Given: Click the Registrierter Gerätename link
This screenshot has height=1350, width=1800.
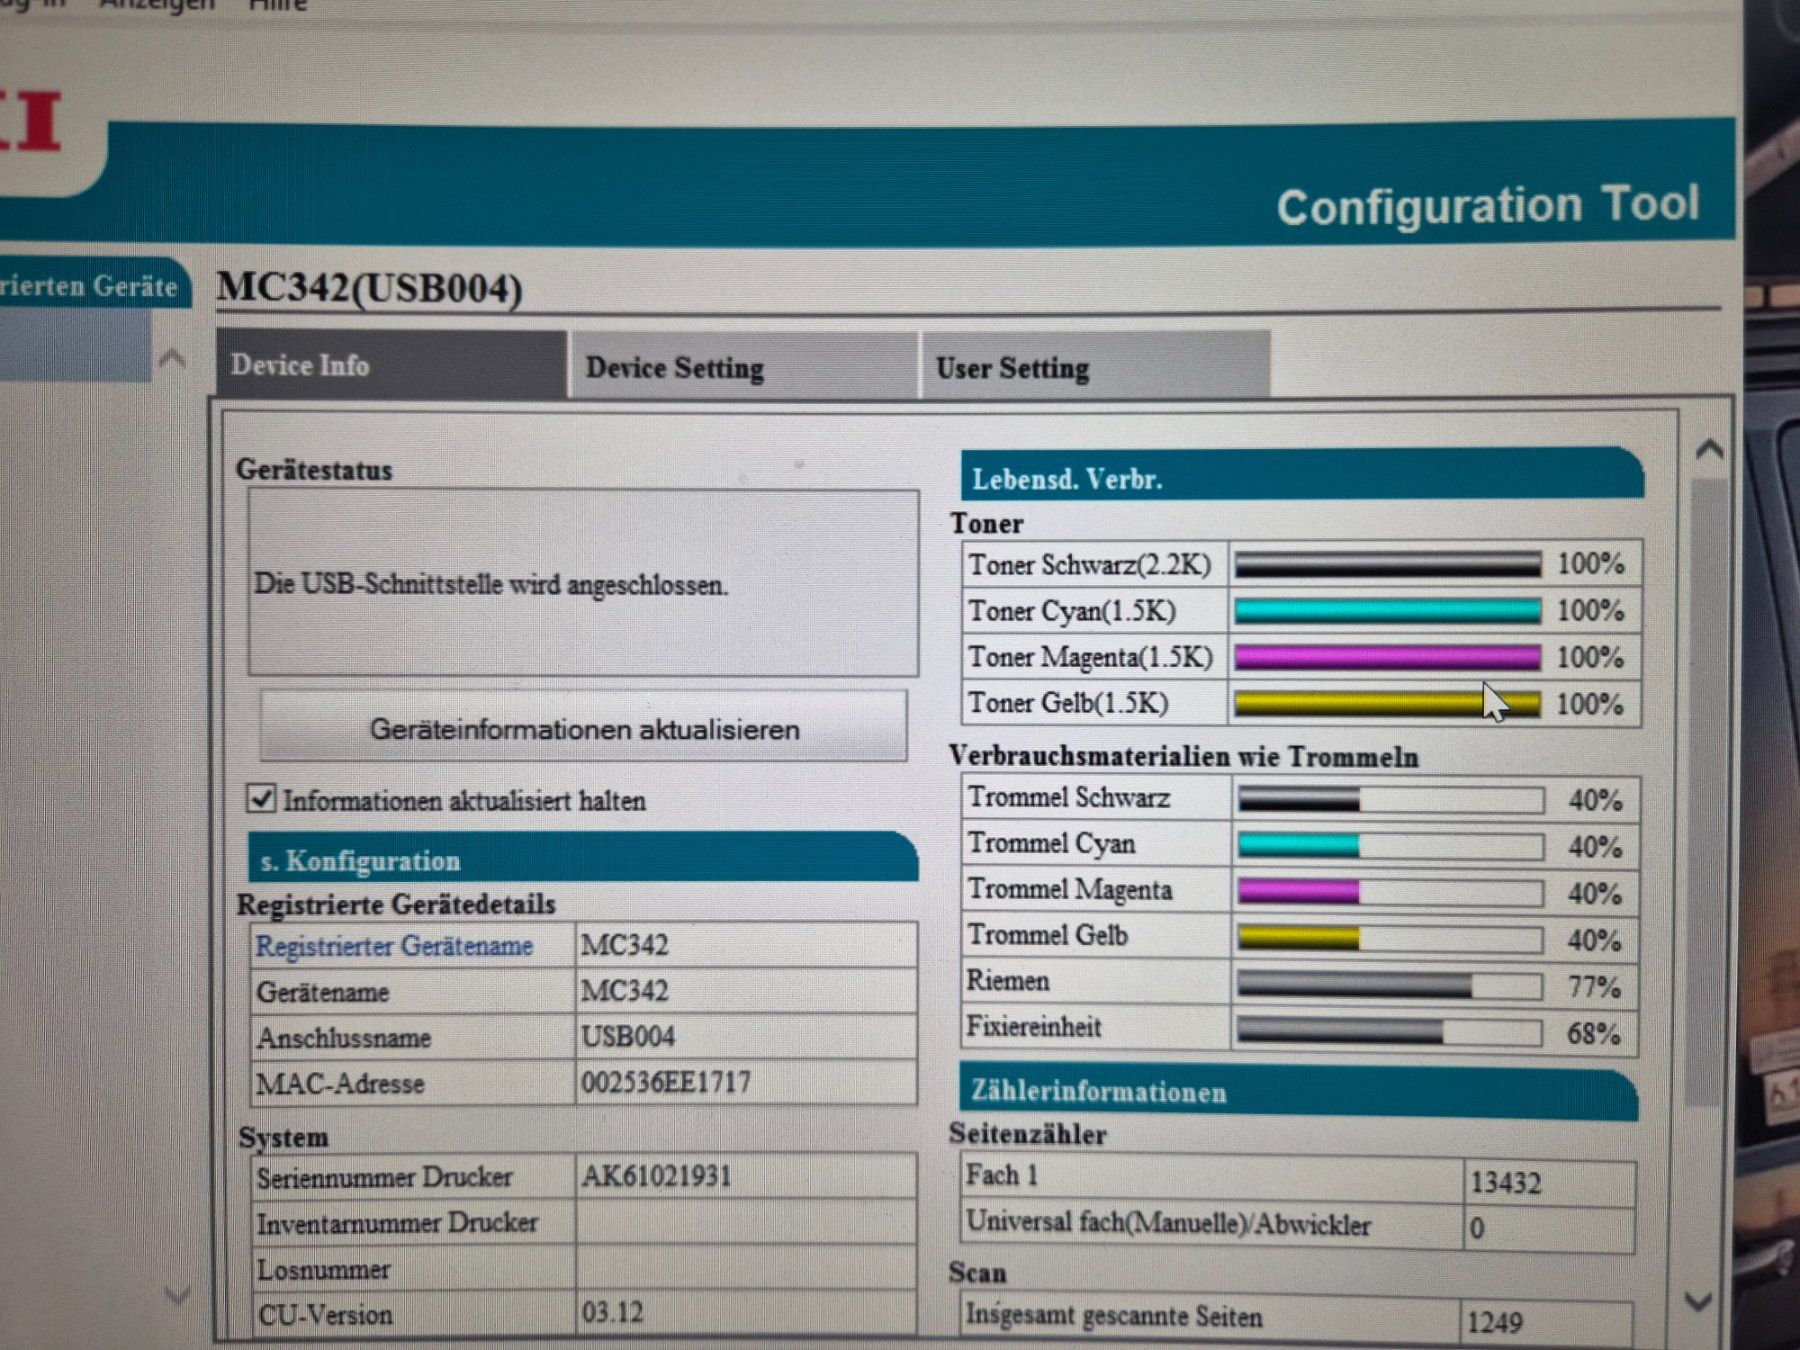Looking at the screenshot, I should click(x=394, y=945).
